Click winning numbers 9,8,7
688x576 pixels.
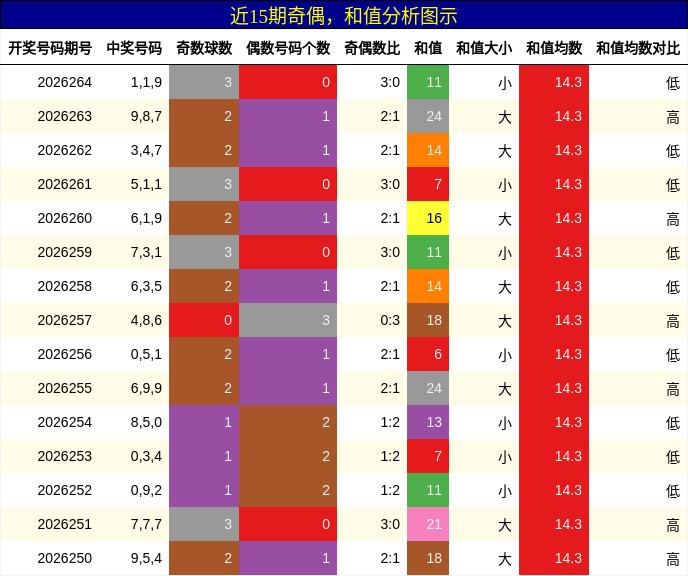146,116
